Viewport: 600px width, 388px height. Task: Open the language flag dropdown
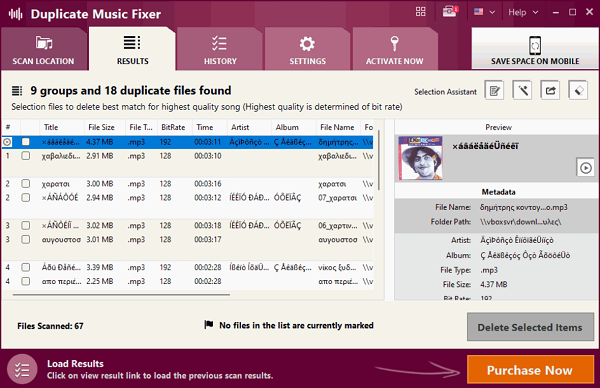point(484,12)
